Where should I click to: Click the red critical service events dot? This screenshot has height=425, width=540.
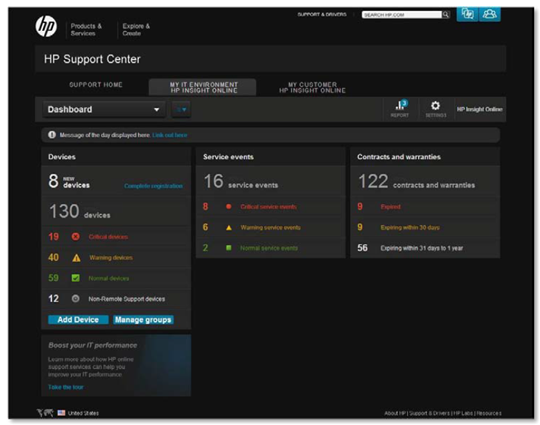(228, 206)
